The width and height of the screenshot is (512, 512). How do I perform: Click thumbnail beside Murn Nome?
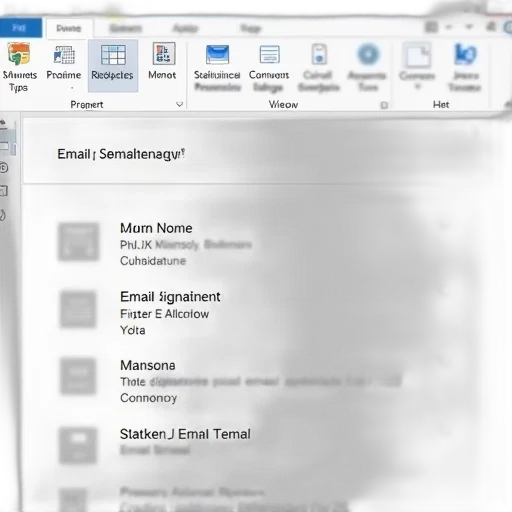coord(79,242)
